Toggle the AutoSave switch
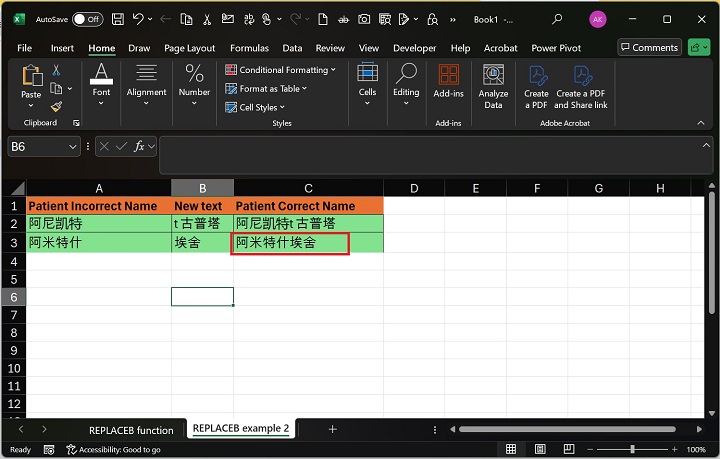 pos(87,19)
